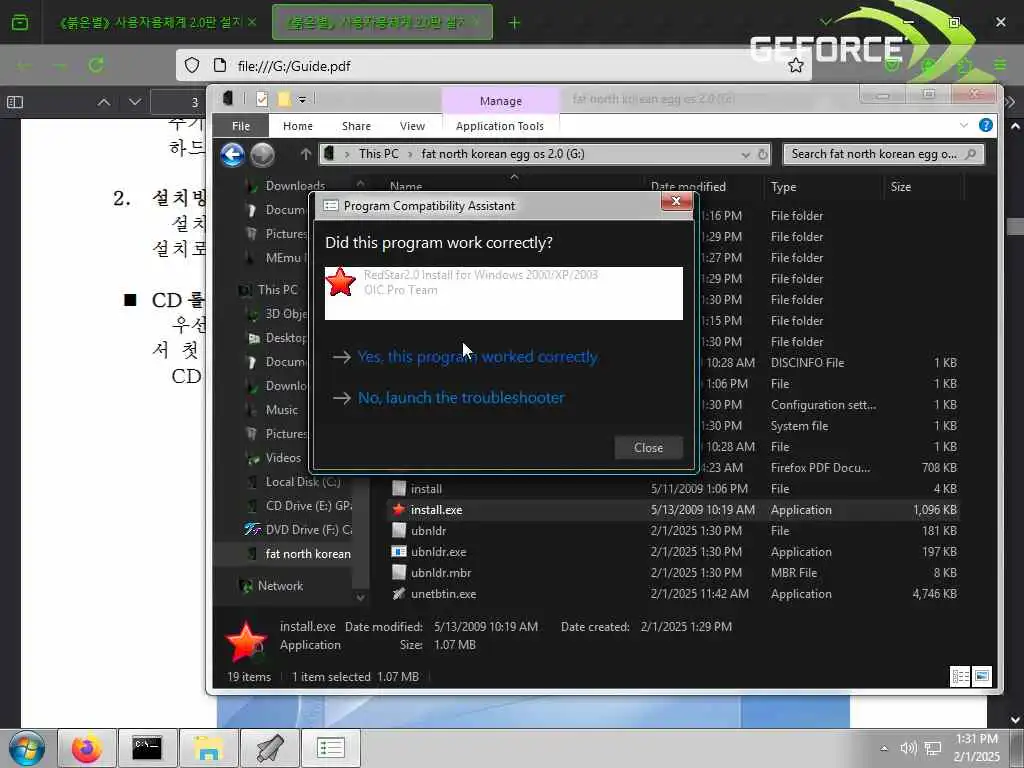Open tracking protection shield in URL bar
The height and width of the screenshot is (768, 1024).
pyautogui.click(x=191, y=66)
